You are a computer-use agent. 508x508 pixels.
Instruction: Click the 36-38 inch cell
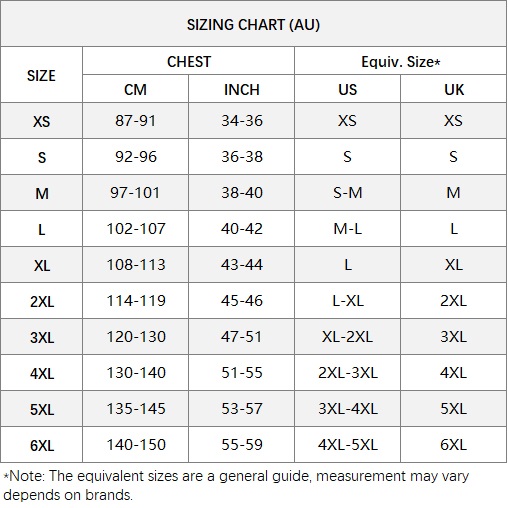(242, 157)
